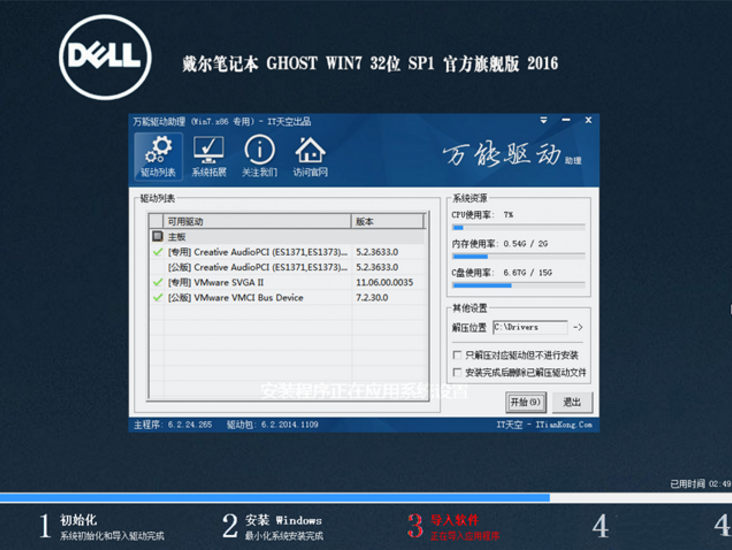
Task: Minimize the 万能驱动助理 window
Action: [x=566, y=120]
